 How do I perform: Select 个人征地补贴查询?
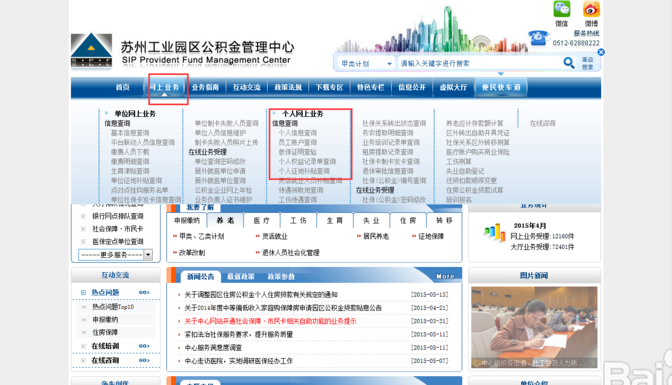[x=304, y=171]
